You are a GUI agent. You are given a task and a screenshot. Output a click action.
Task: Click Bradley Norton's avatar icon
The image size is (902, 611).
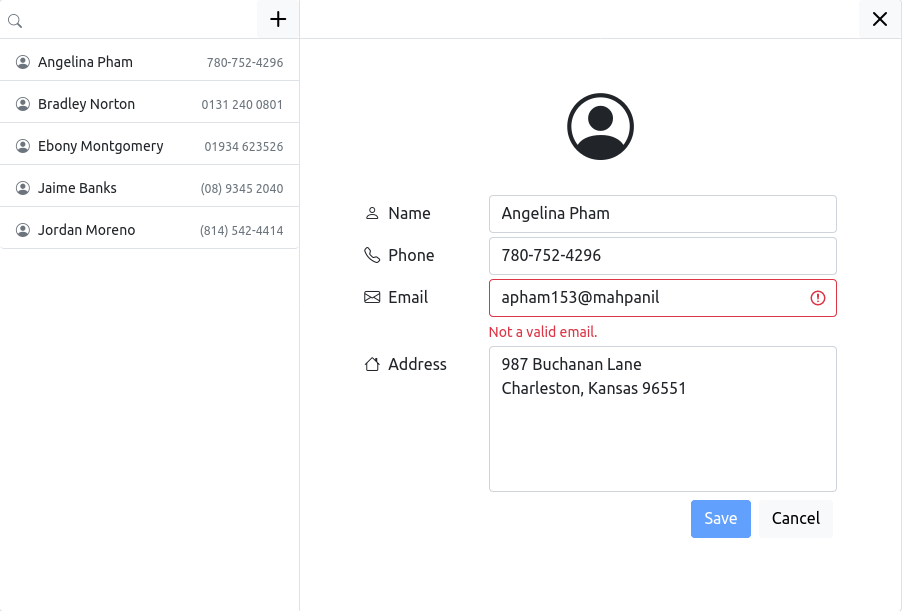(x=22, y=103)
